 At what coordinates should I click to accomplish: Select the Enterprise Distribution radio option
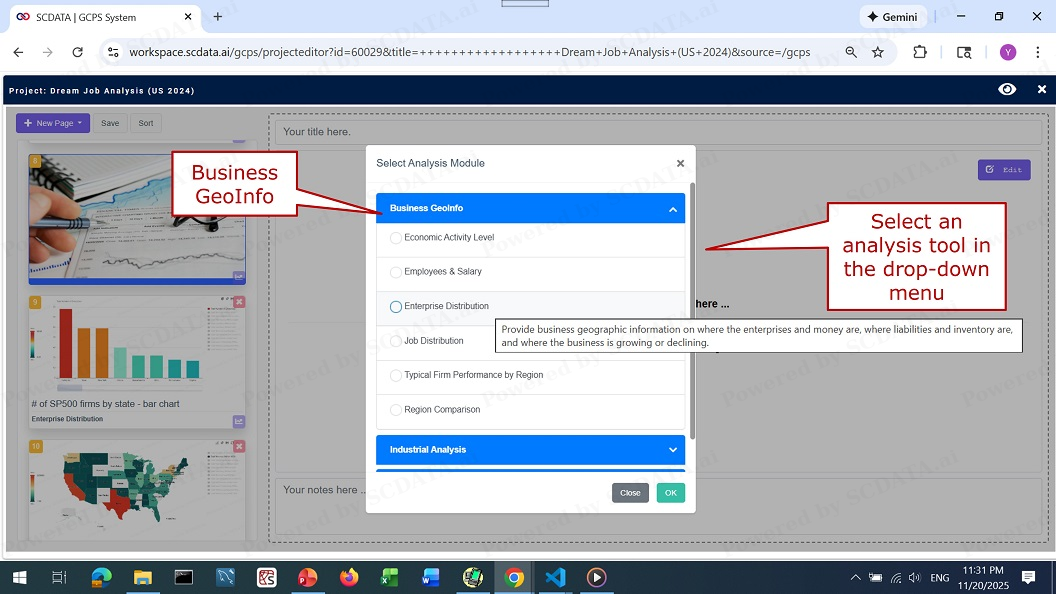(x=396, y=307)
